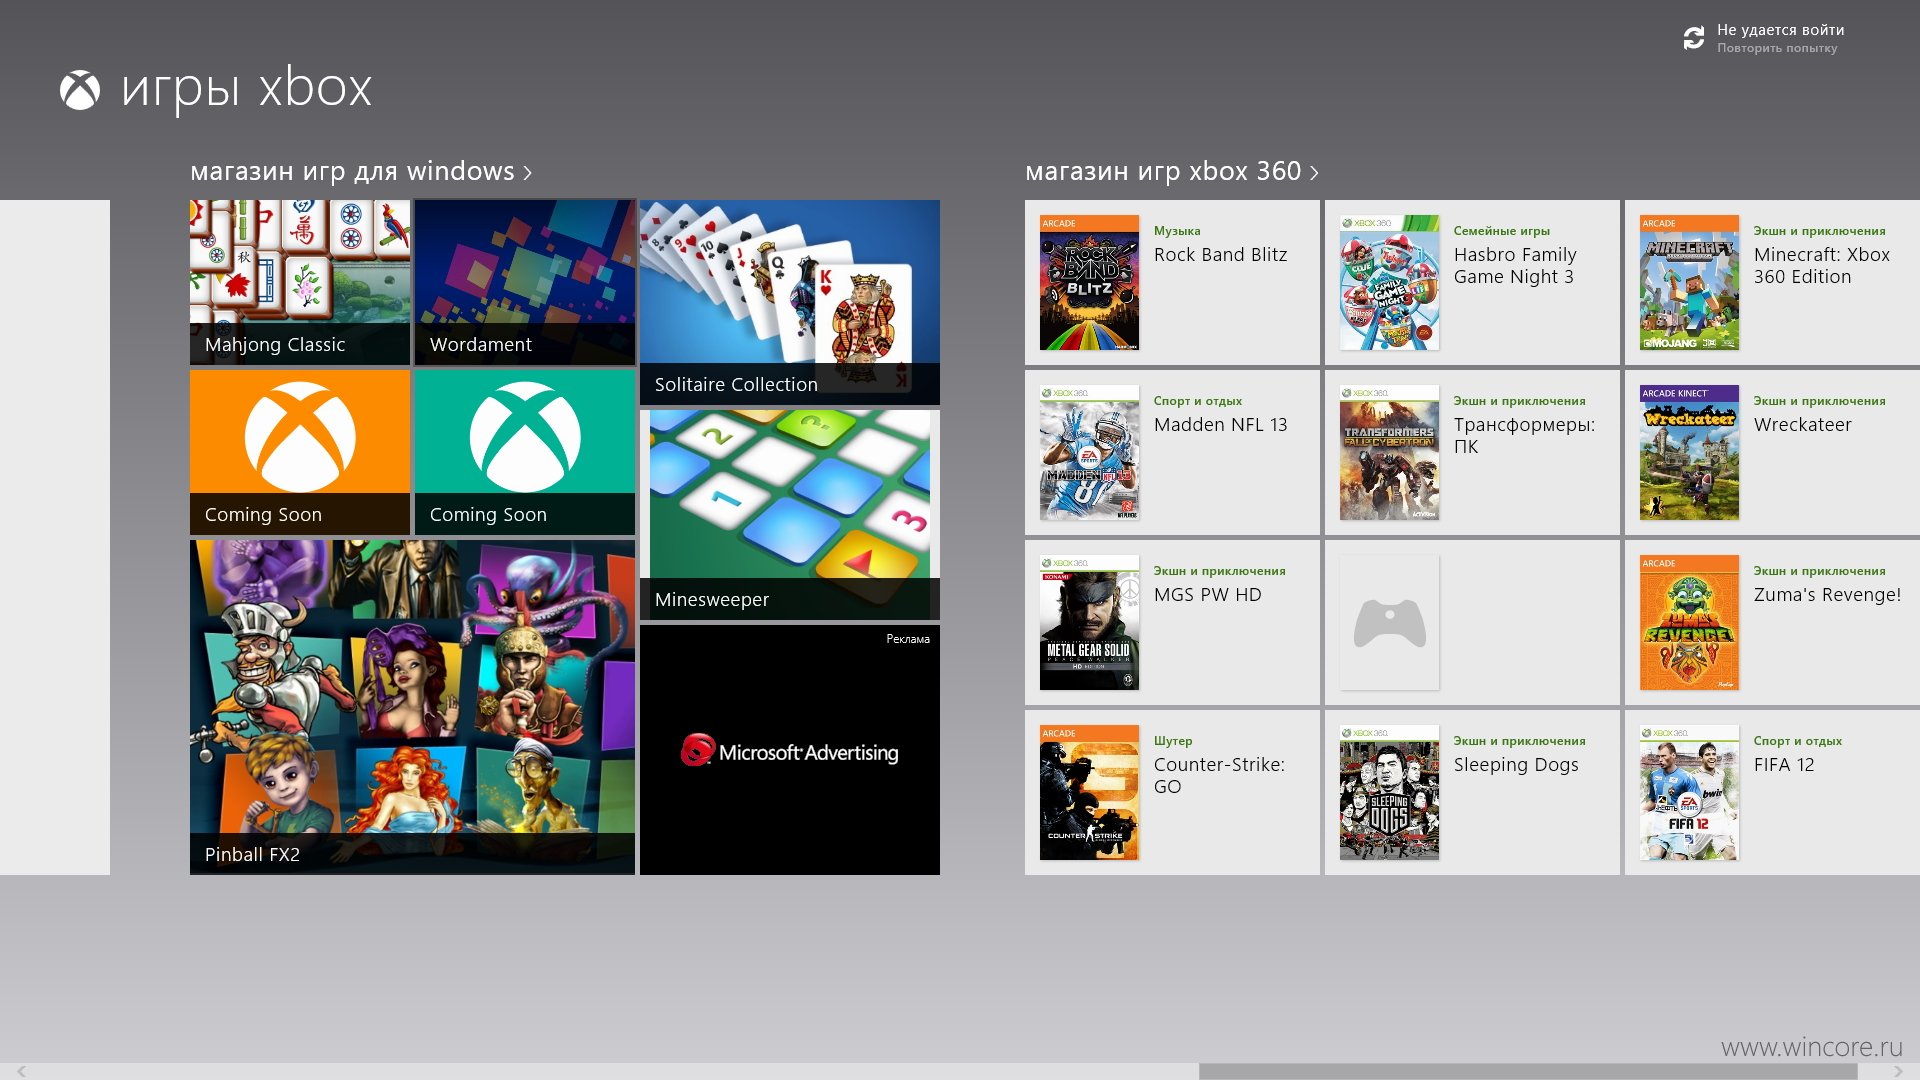Open Sleeping Dogs cover art
1920x1080 pixels.
click(x=1389, y=793)
